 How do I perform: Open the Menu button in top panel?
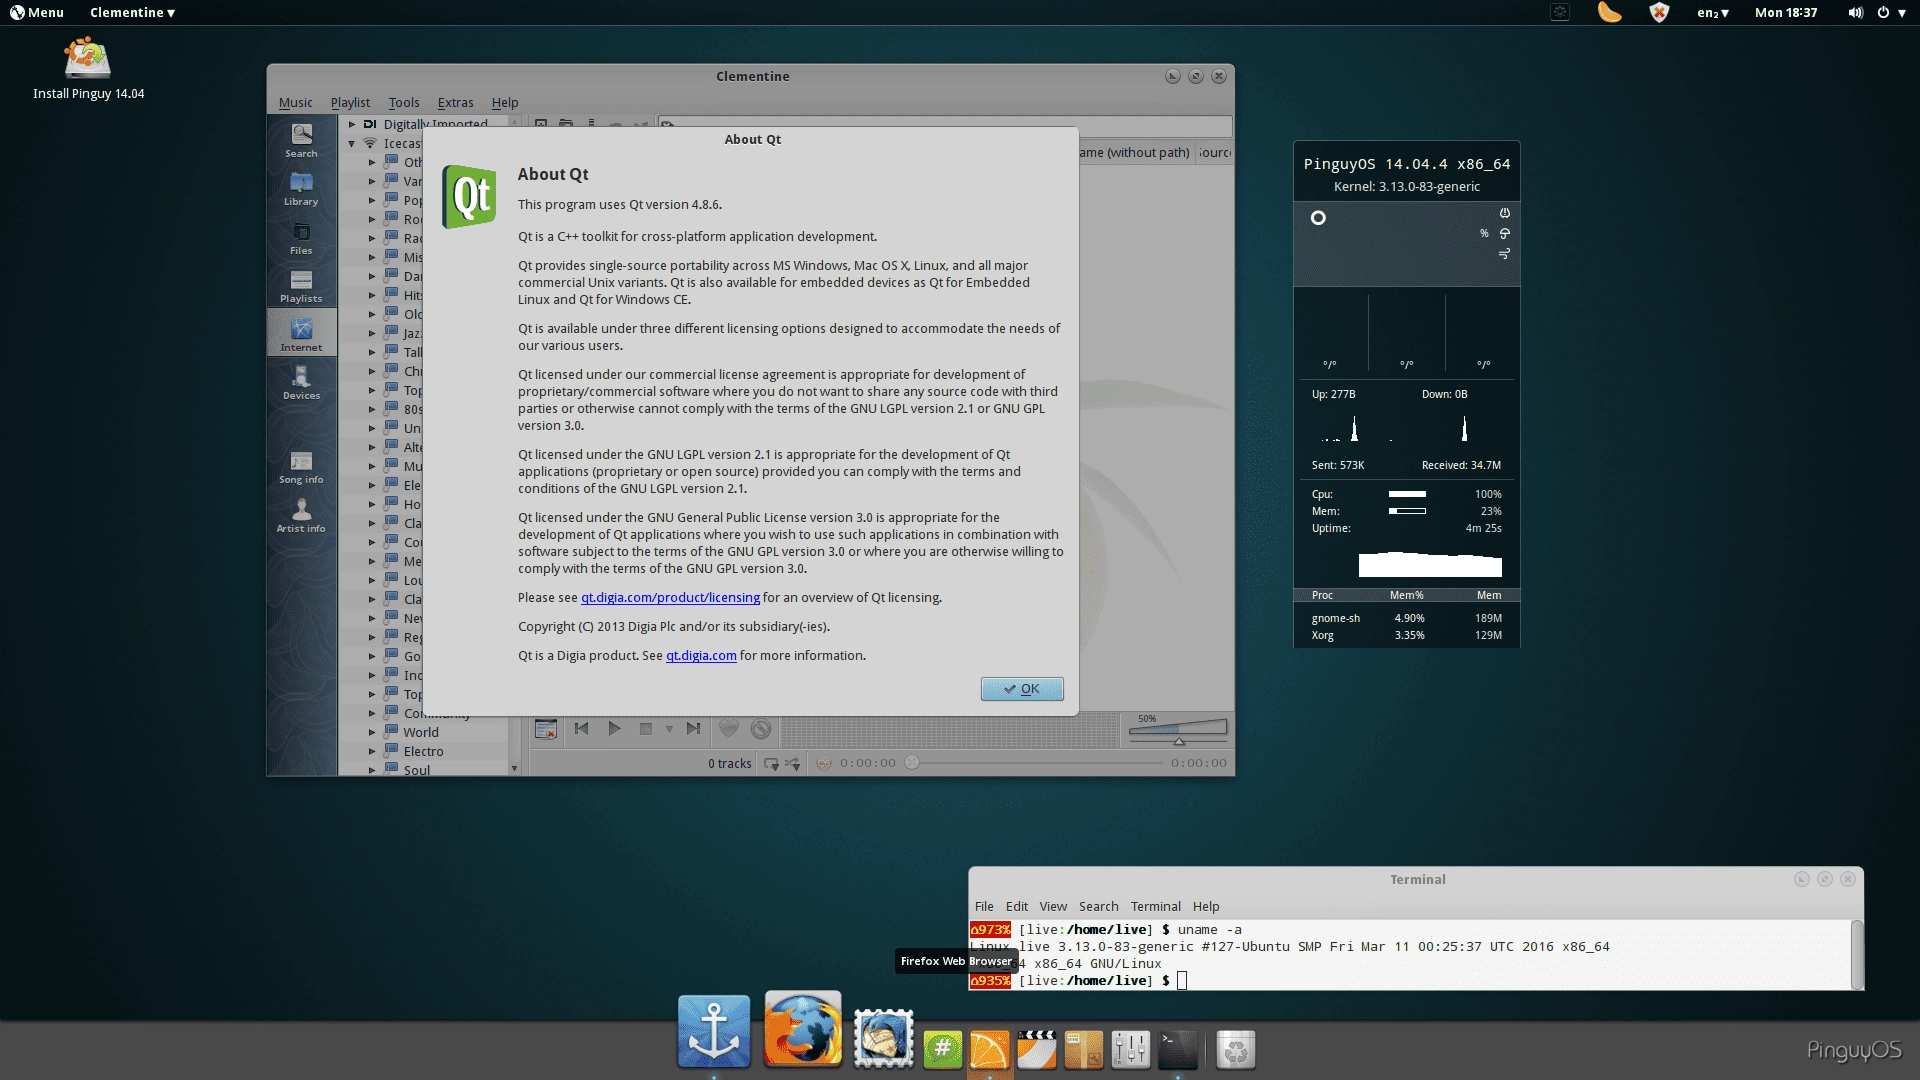click(x=37, y=12)
